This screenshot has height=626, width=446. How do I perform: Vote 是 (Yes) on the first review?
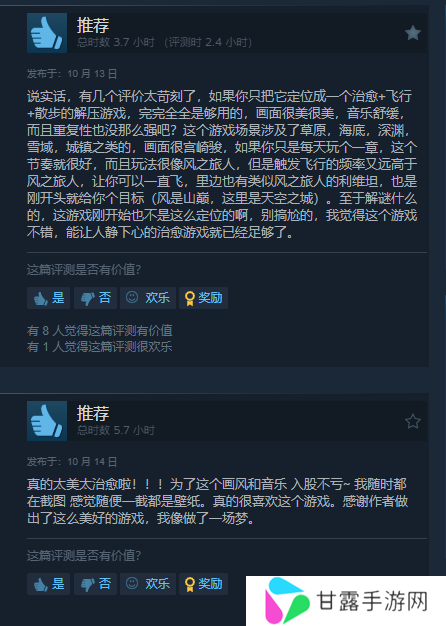(x=48, y=298)
